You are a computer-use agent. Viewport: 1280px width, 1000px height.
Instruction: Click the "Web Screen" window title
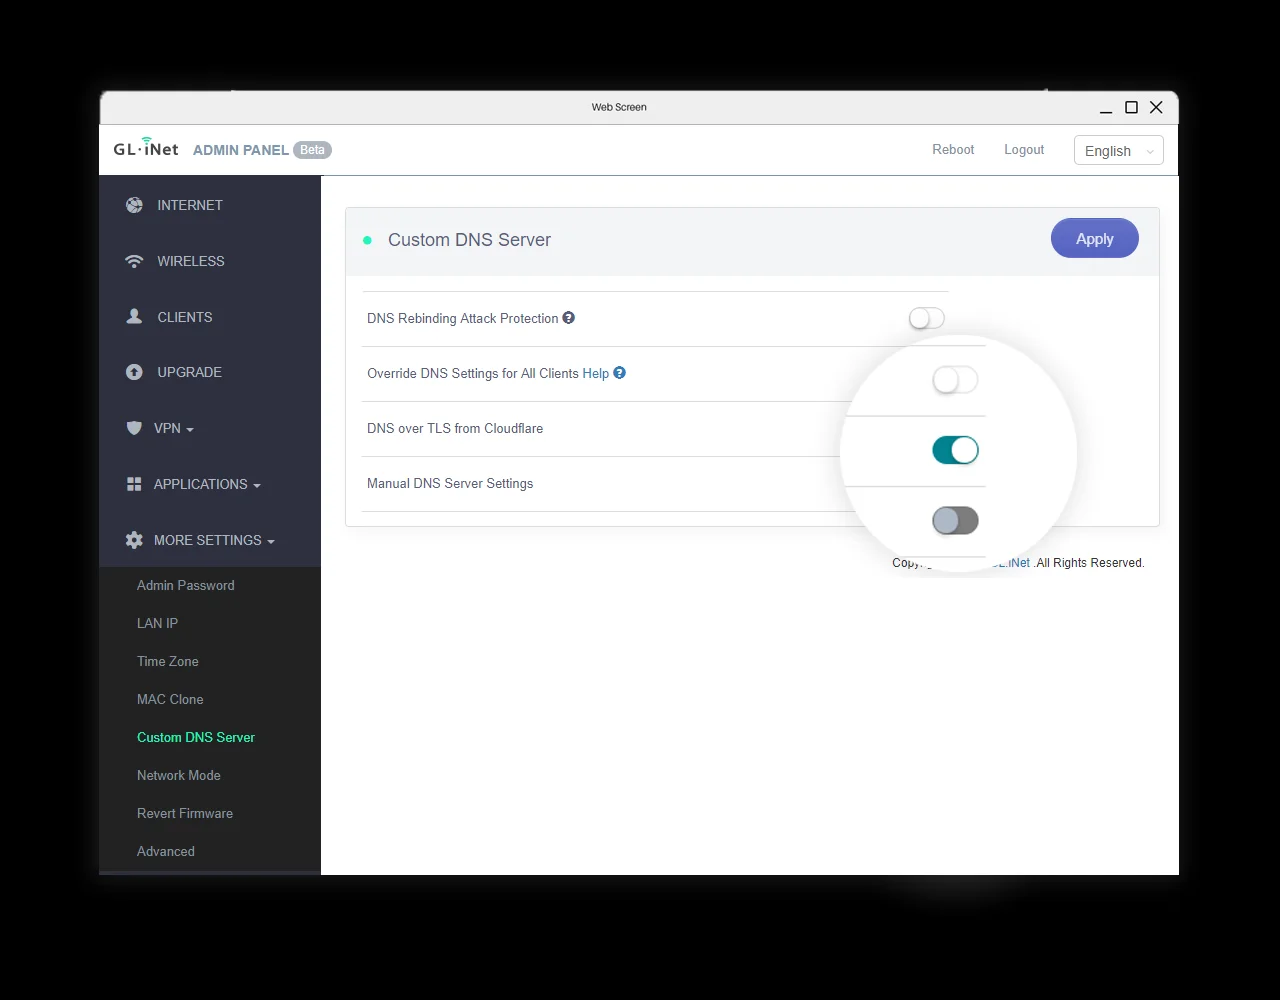click(619, 107)
